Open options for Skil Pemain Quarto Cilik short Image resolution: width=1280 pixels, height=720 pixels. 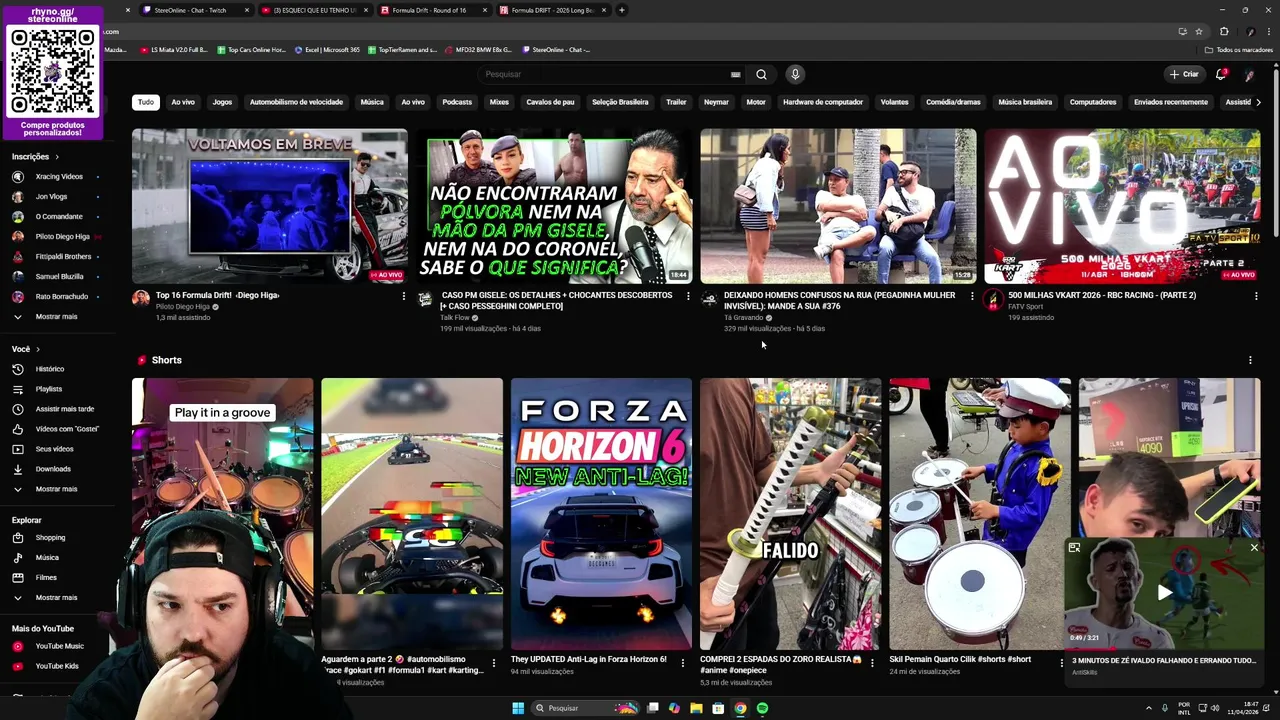click(x=1062, y=662)
